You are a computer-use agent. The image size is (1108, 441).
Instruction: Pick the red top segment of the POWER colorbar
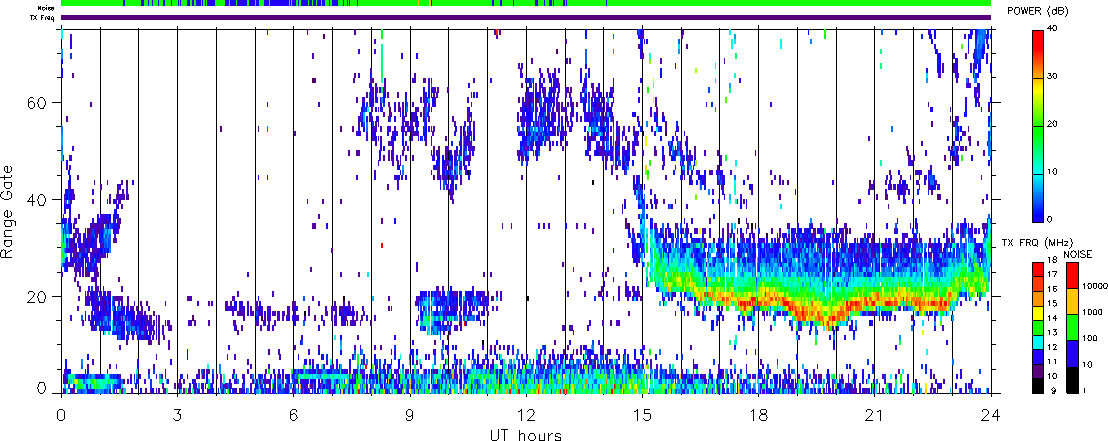click(x=1037, y=42)
